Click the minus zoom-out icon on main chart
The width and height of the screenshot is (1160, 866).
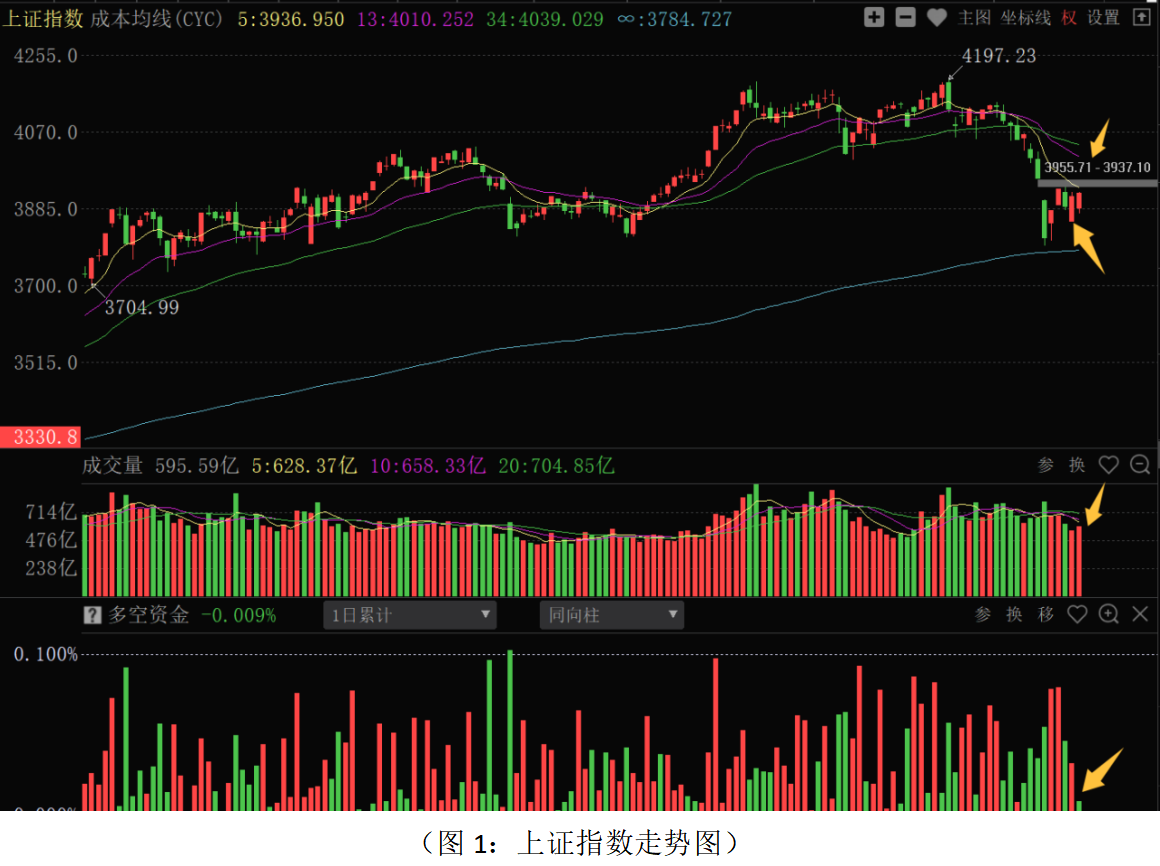[x=905, y=17]
